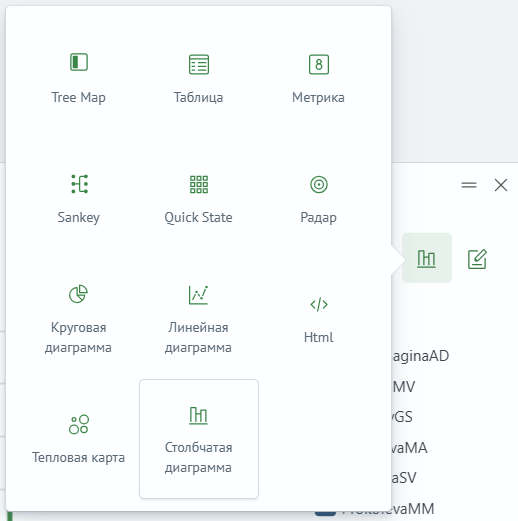Select the Html code icon
Screen dimensions: 518x521
pyautogui.click(x=319, y=304)
